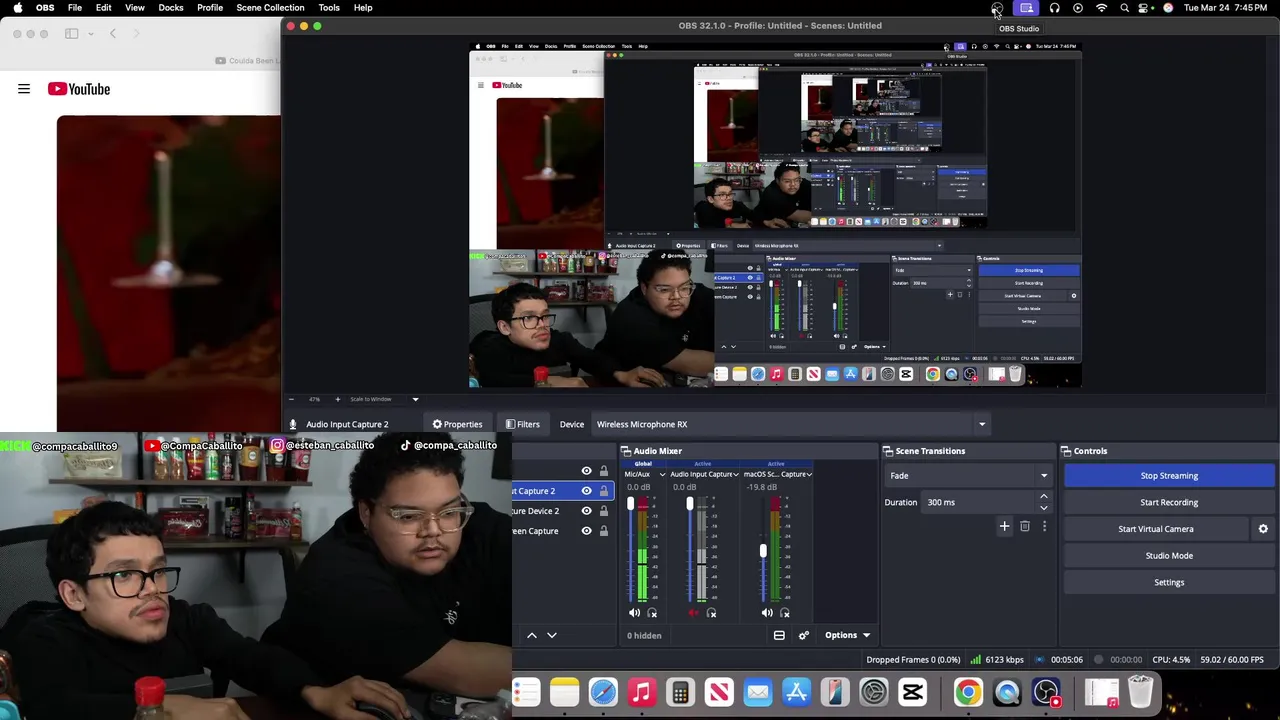Viewport: 1280px width, 720px height.
Task: Open OBS Settings from Controls
Action: [1169, 582]
